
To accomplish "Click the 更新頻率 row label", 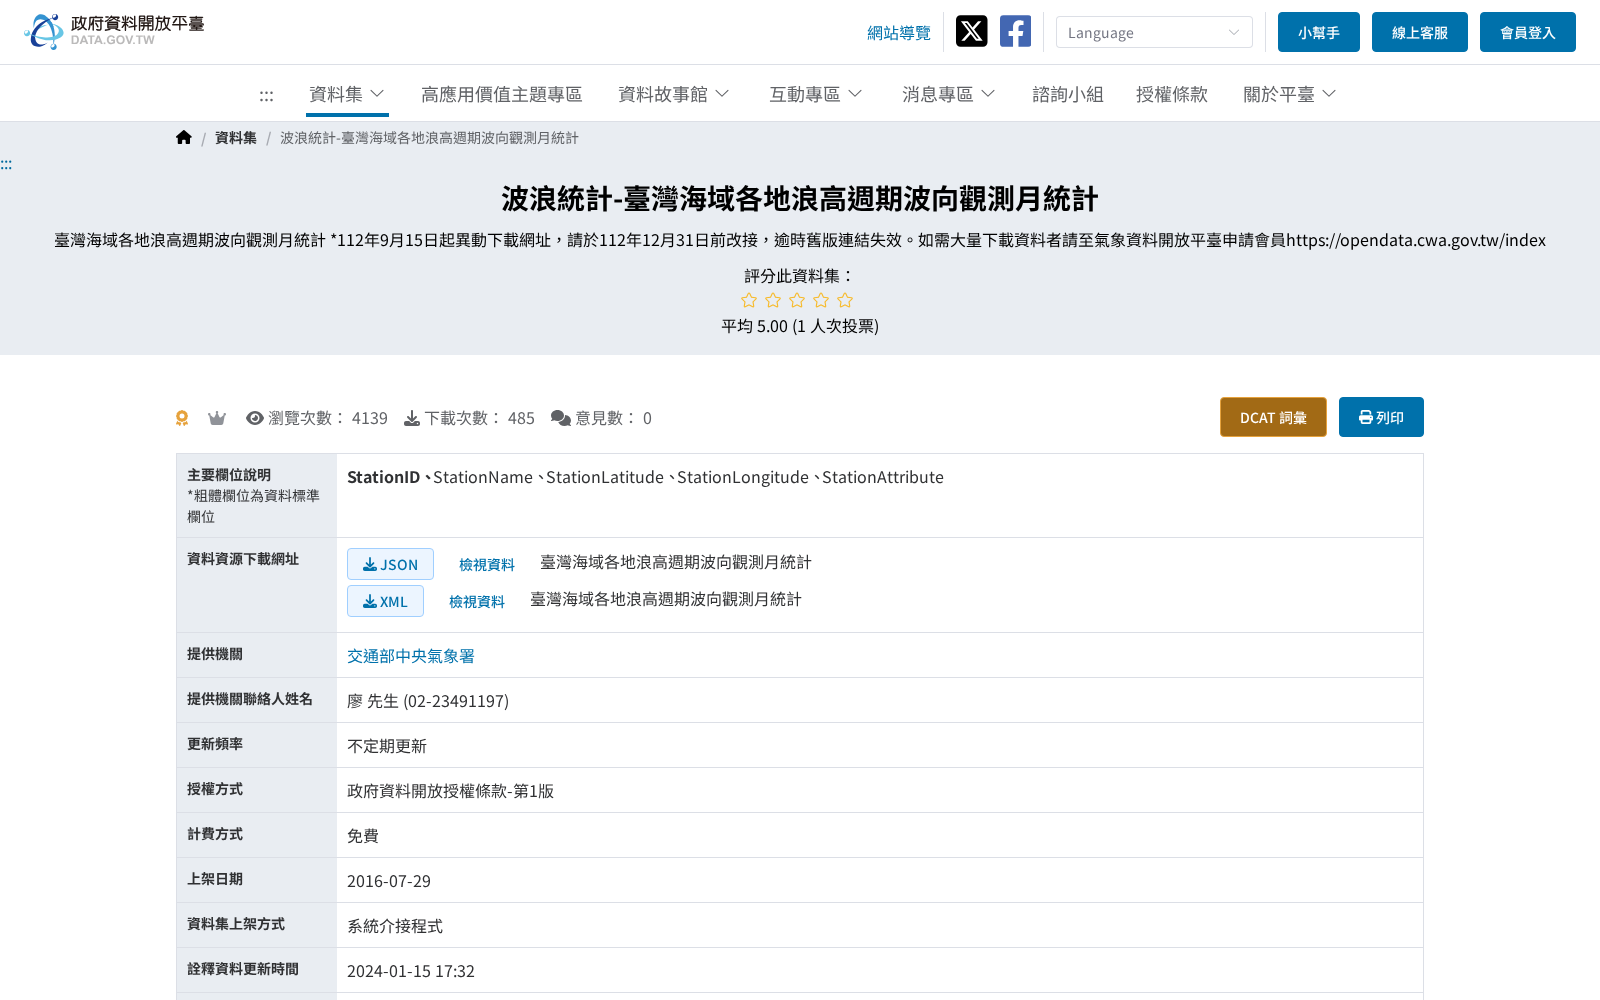I will 215,744.
